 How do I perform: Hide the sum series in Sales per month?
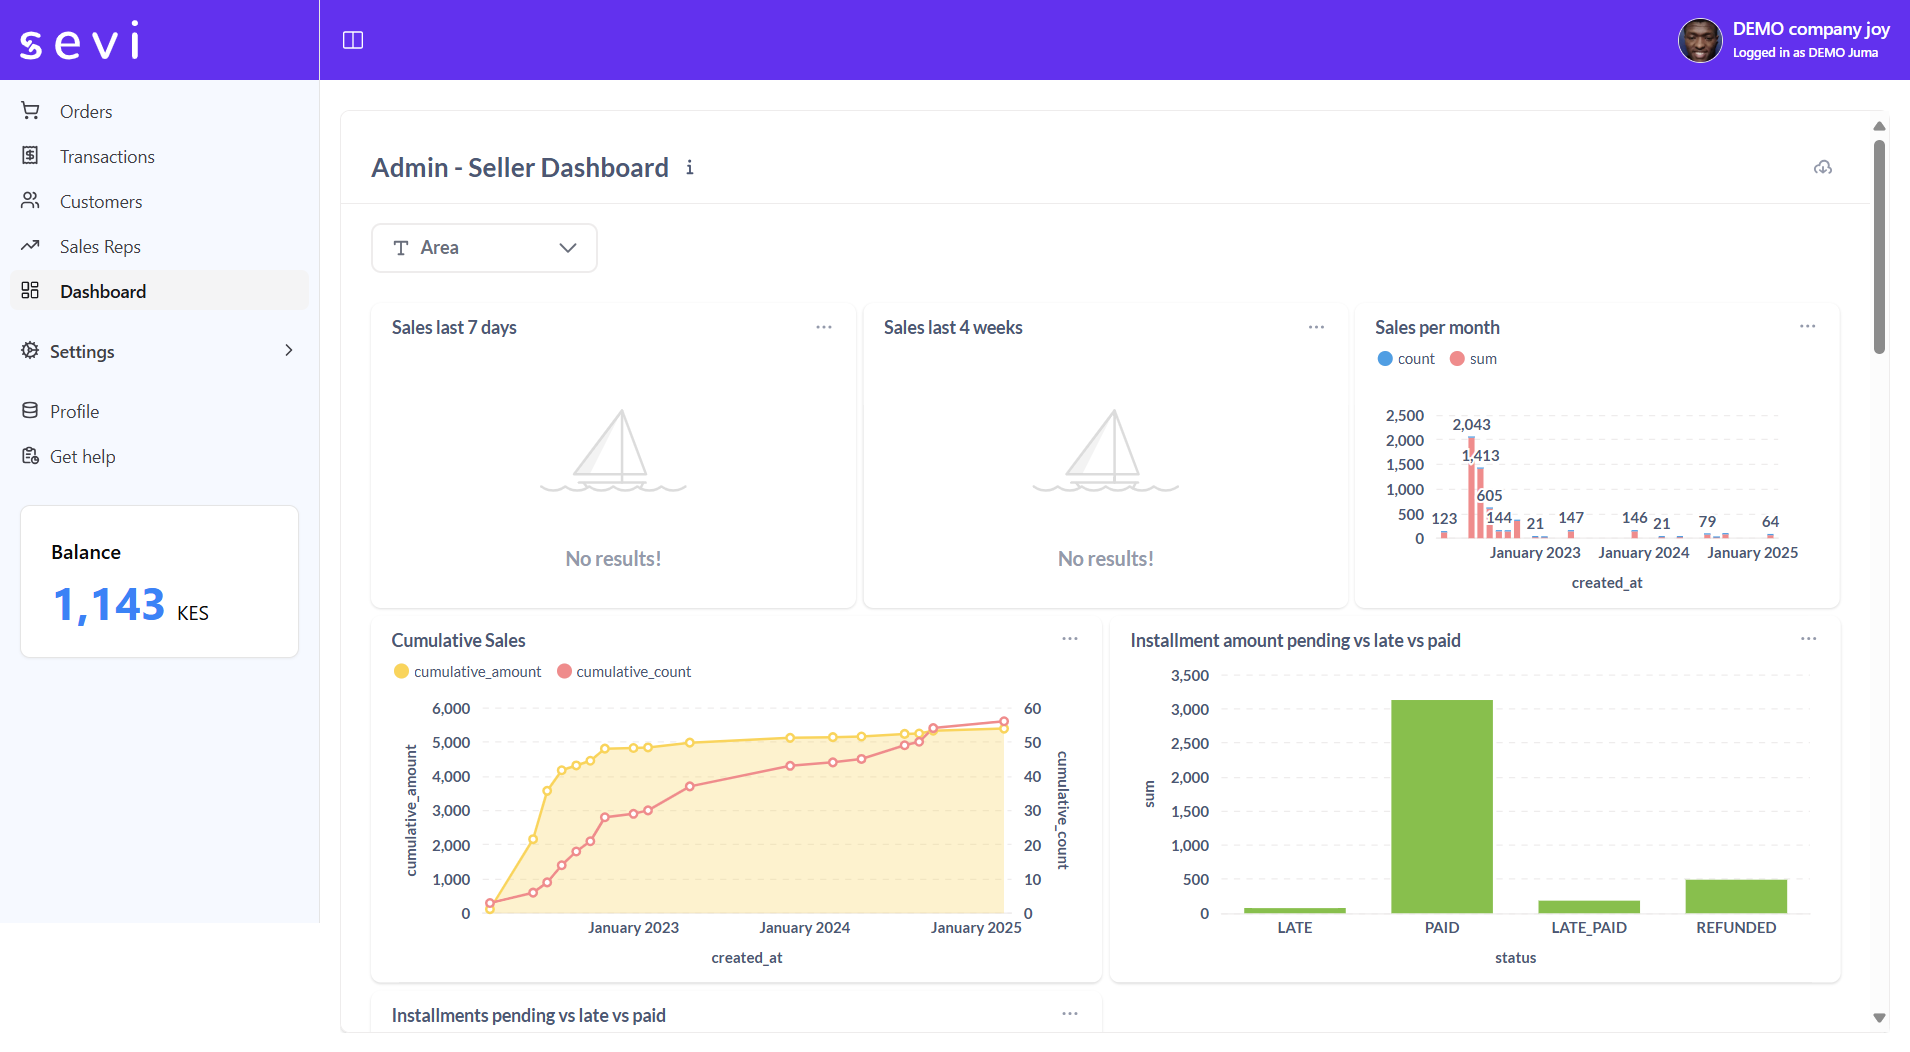click(x=1472, y=358)
